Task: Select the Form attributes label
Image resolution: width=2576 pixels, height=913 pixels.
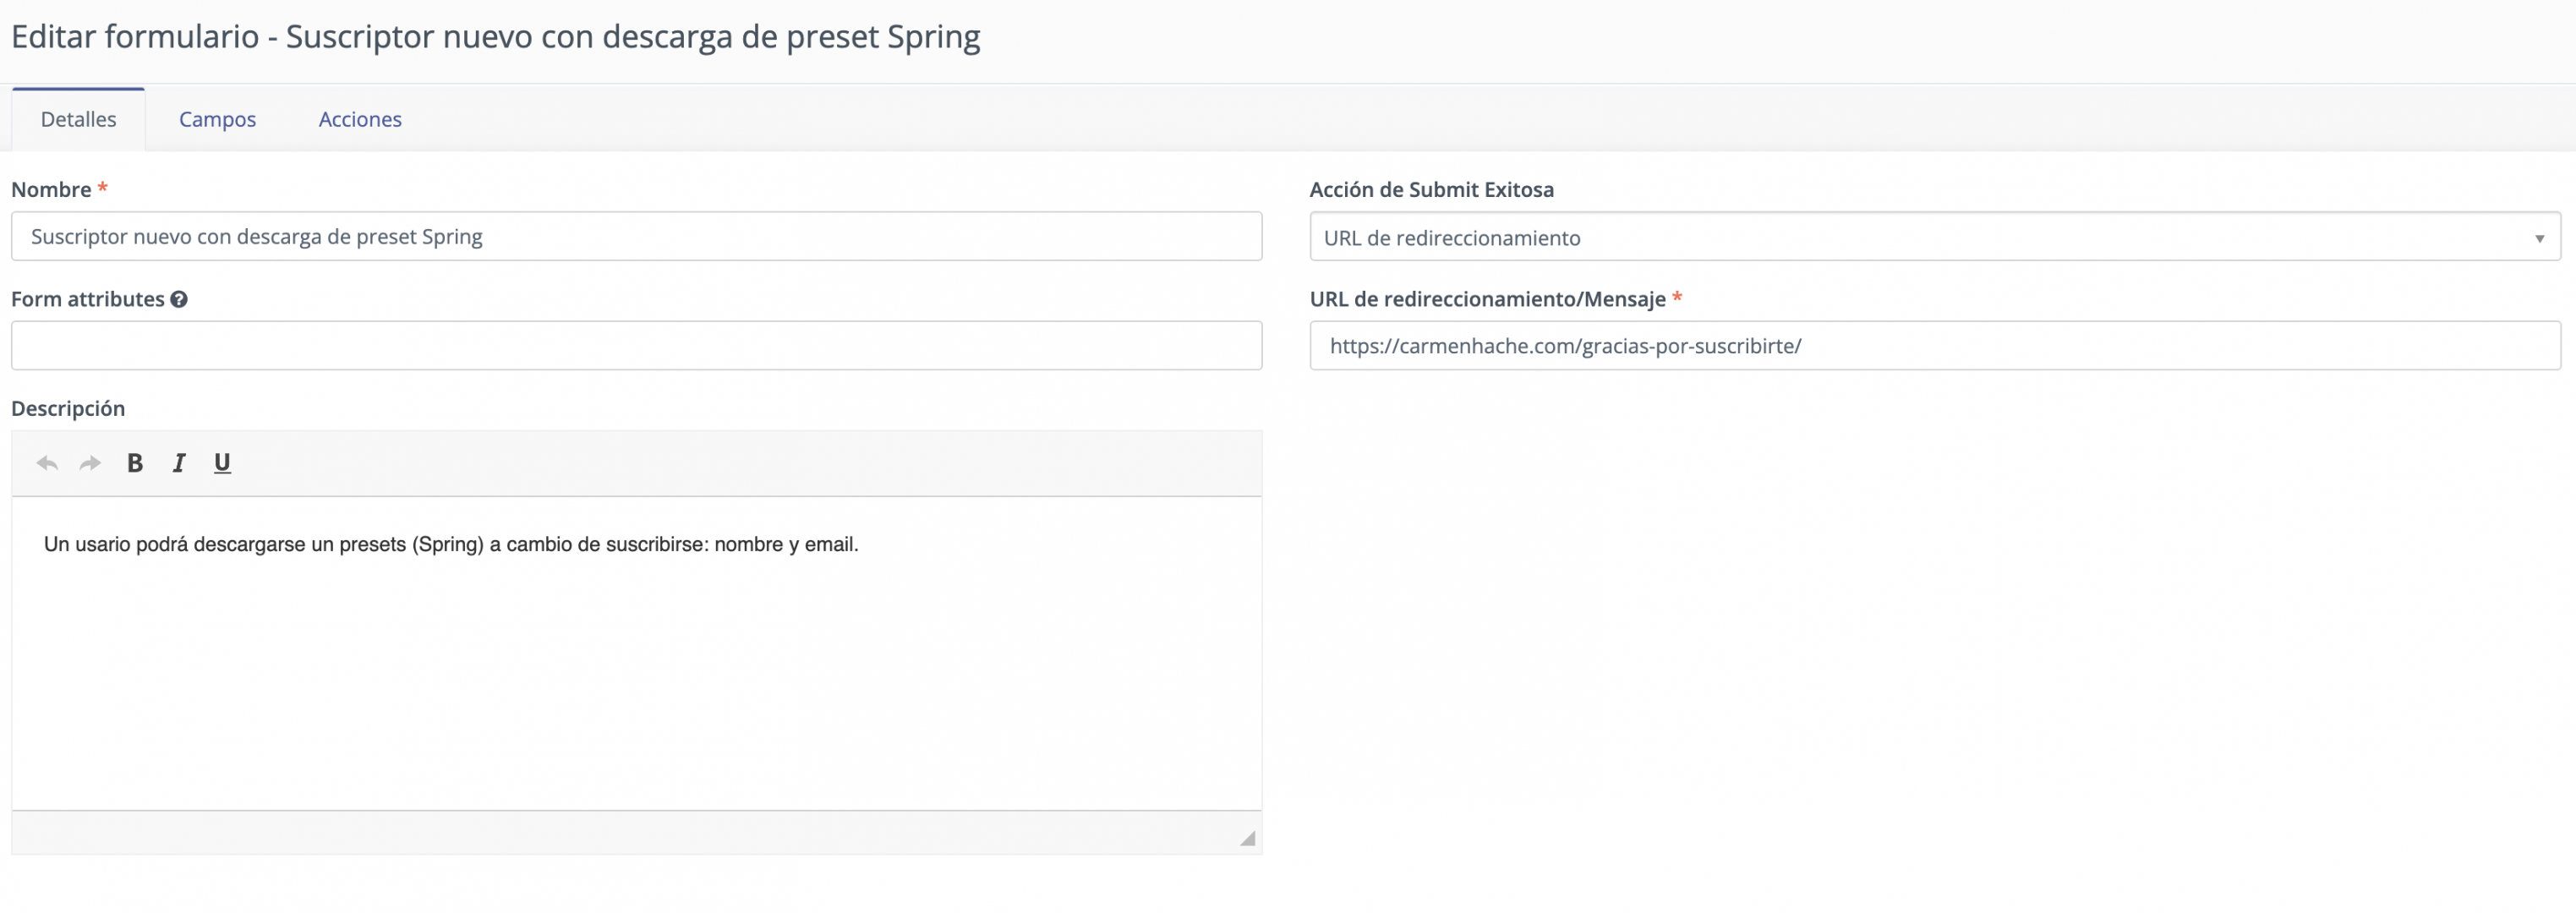Action: tap(88, 299)
